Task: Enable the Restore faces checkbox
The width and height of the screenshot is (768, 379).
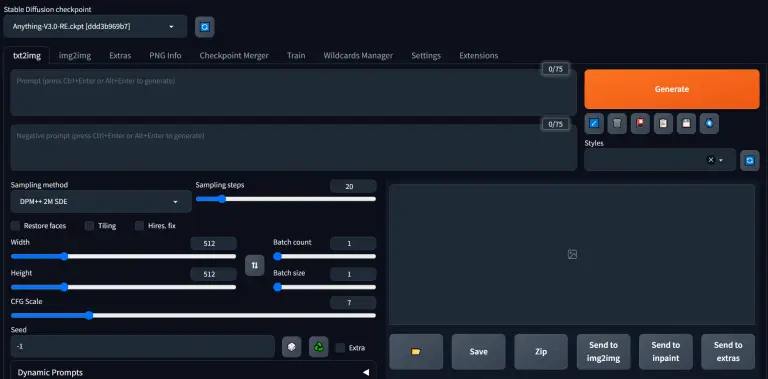Action: pos(16,226)
